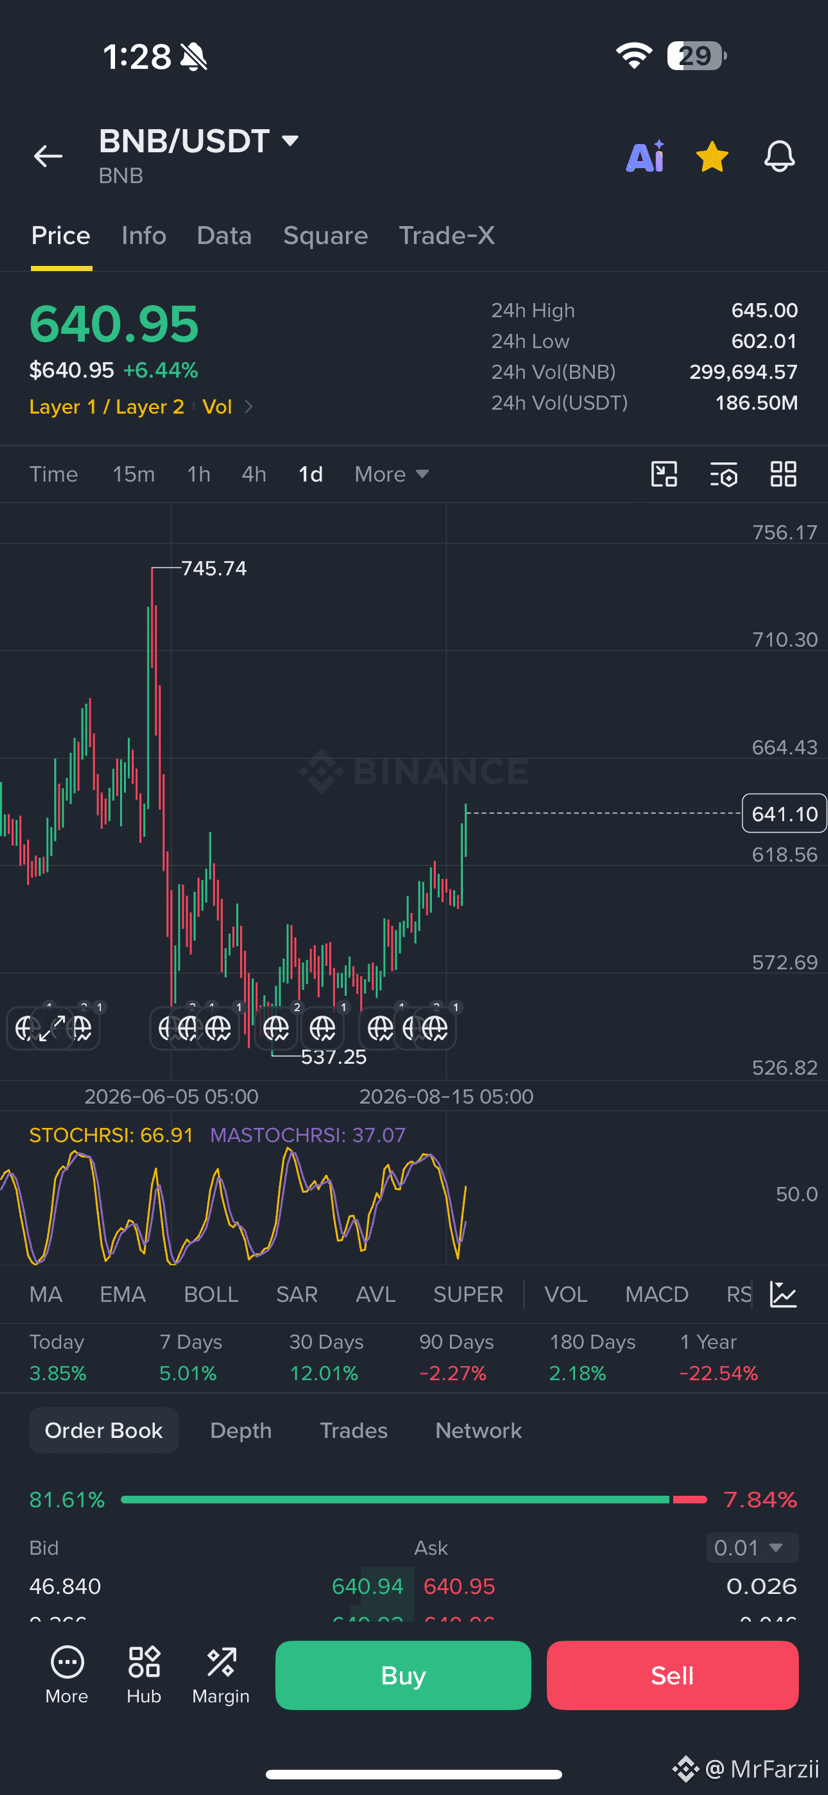This screenshot has height=1795, width=828.
Task: Tap the 1 Year -22.54% performance
Action: 718,1358
